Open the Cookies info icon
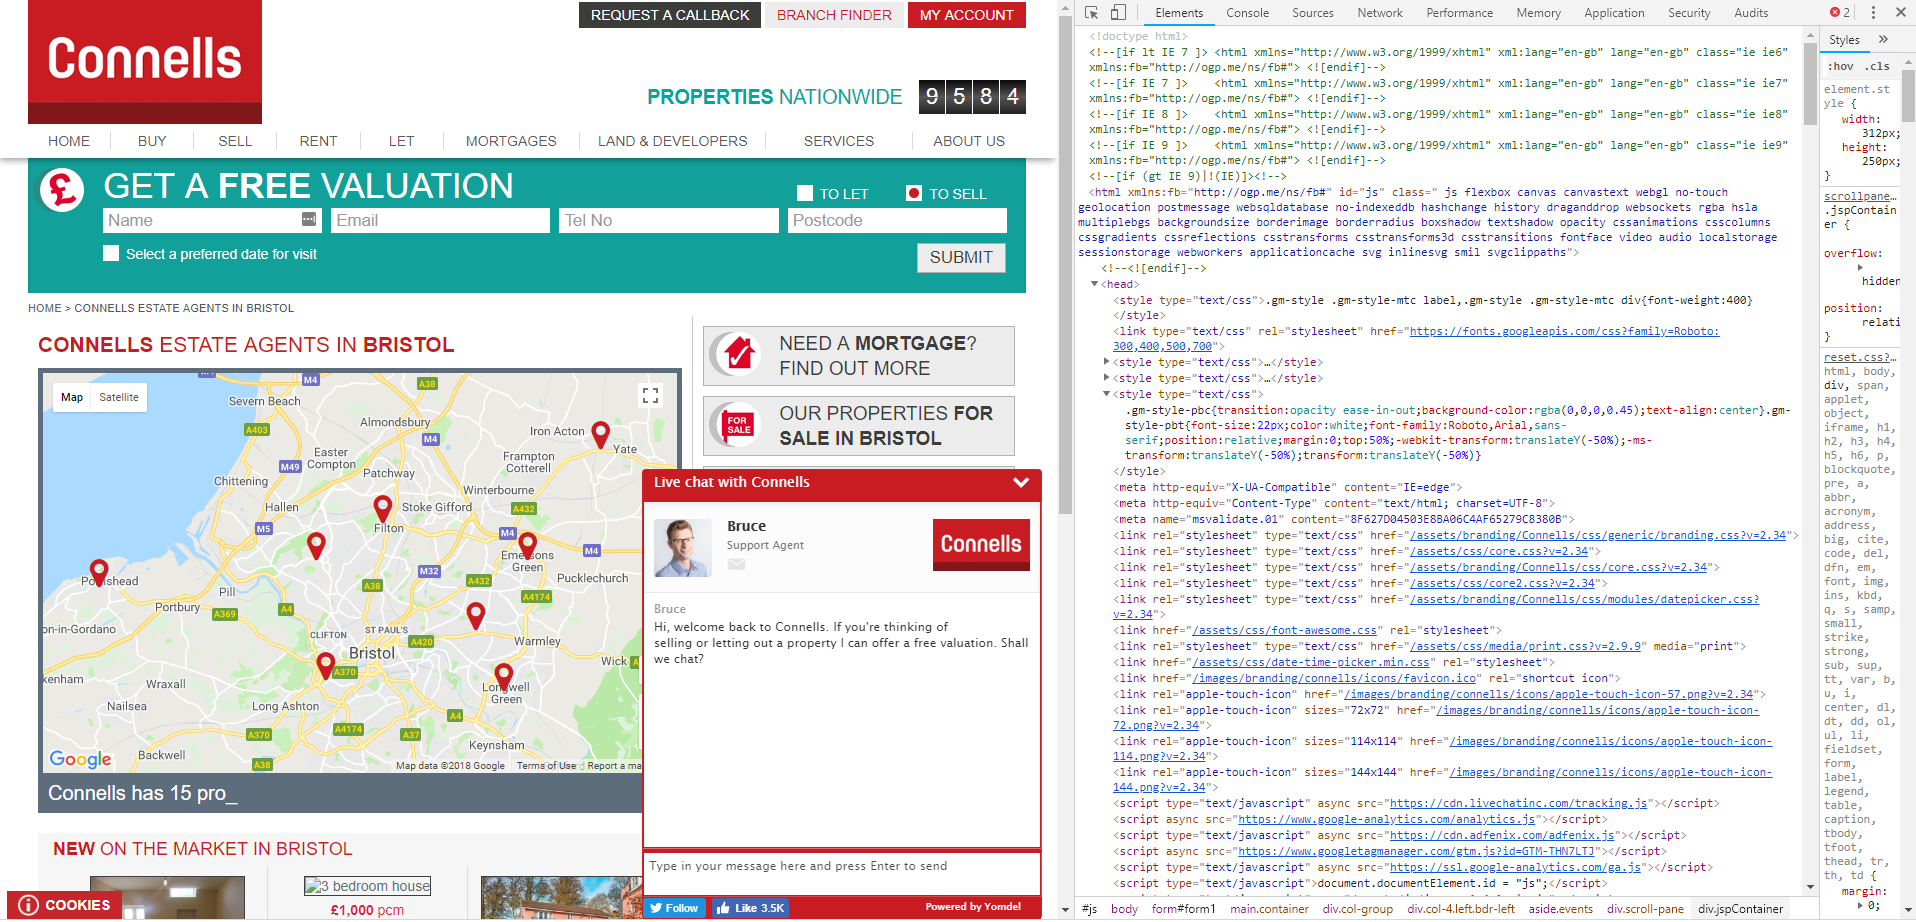 point(29,905)
